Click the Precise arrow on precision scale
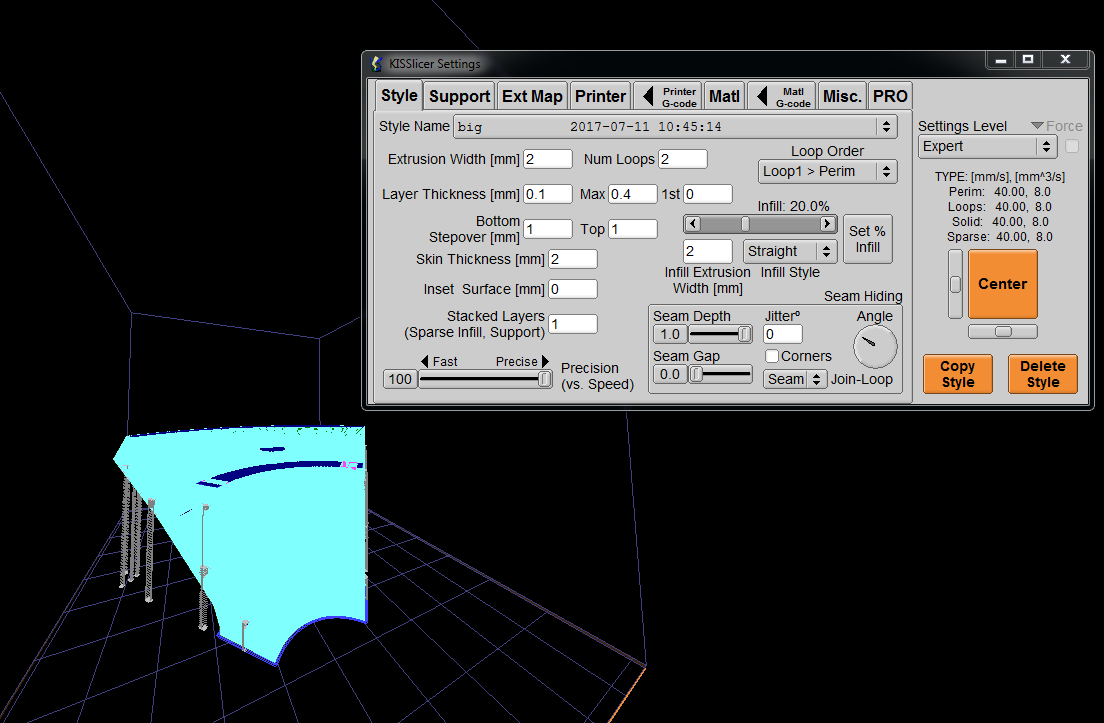 click(545, 361)
